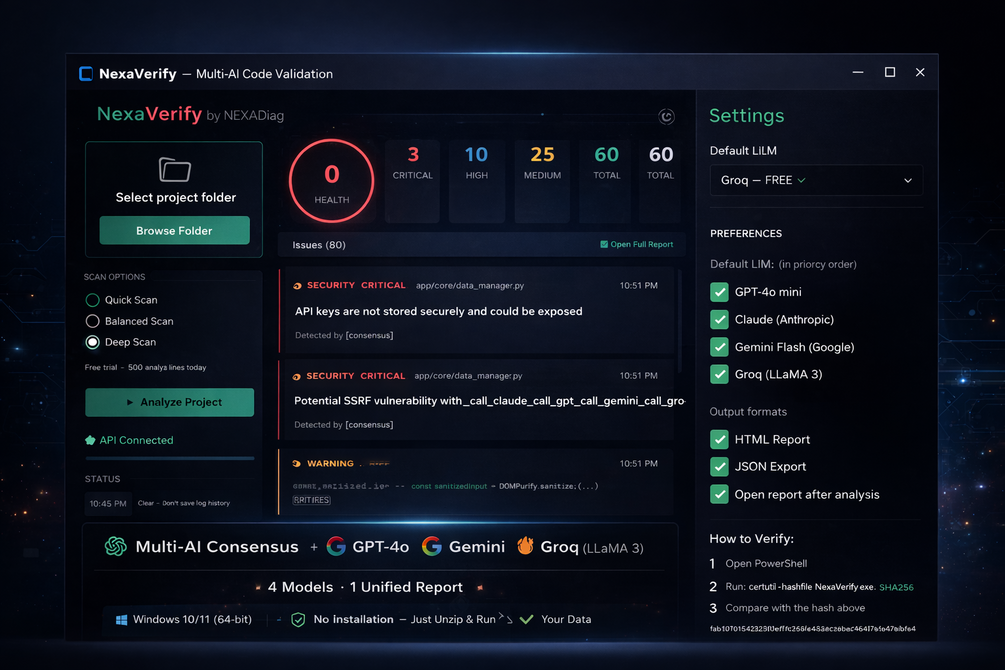
Task: Click the Google logo beside Gemini
Action: [x=431, y=546]
